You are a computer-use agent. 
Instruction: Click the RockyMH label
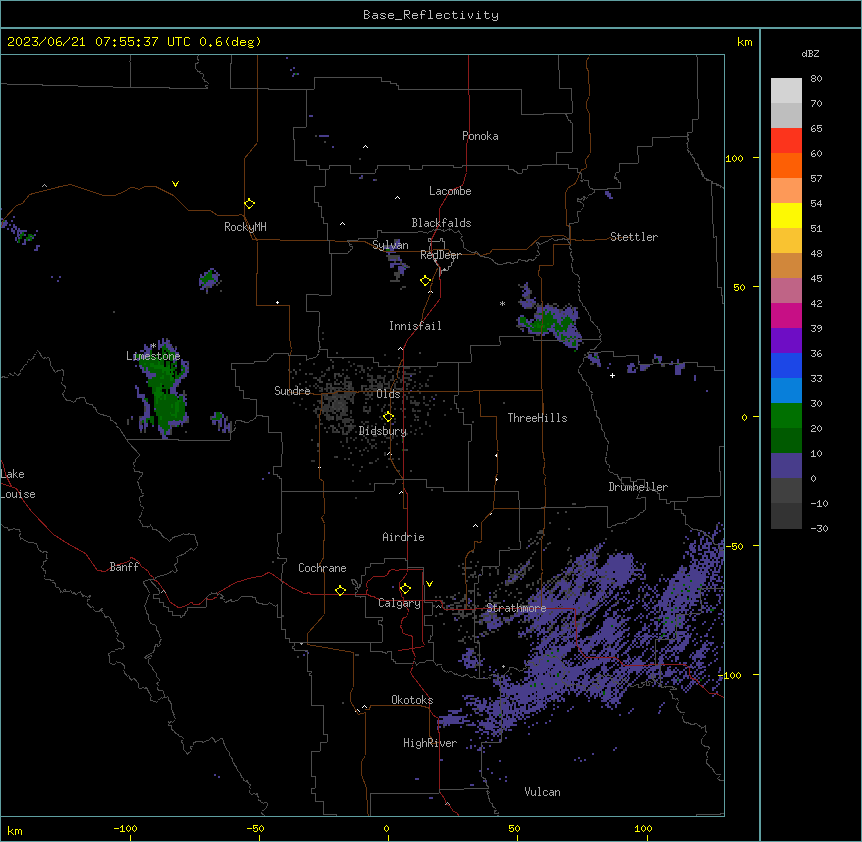point(245,227)
